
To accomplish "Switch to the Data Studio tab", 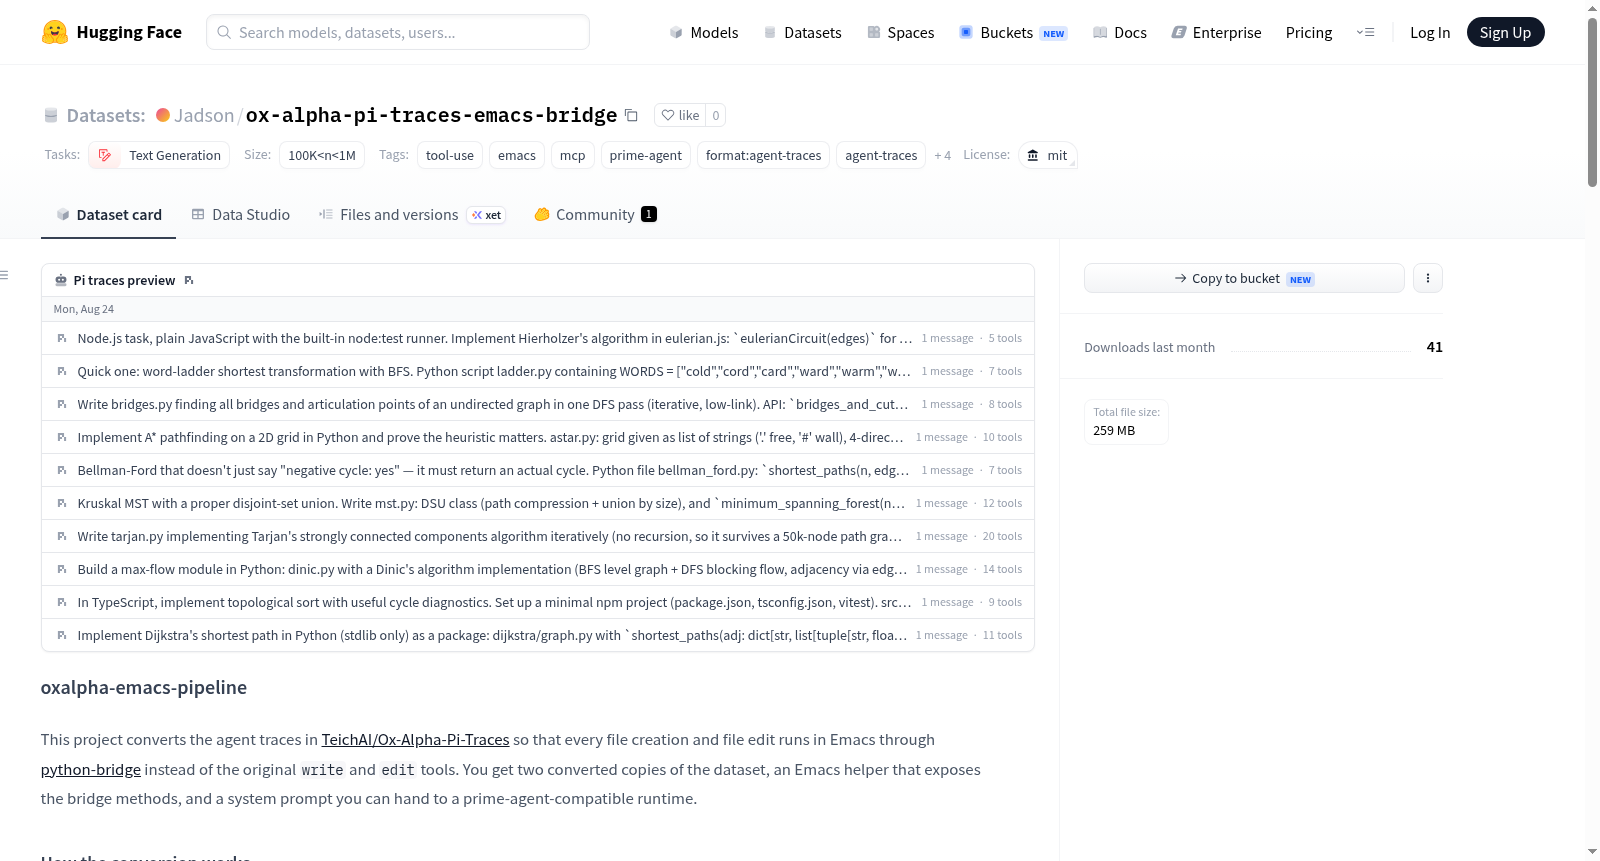I will coord(241,215).
